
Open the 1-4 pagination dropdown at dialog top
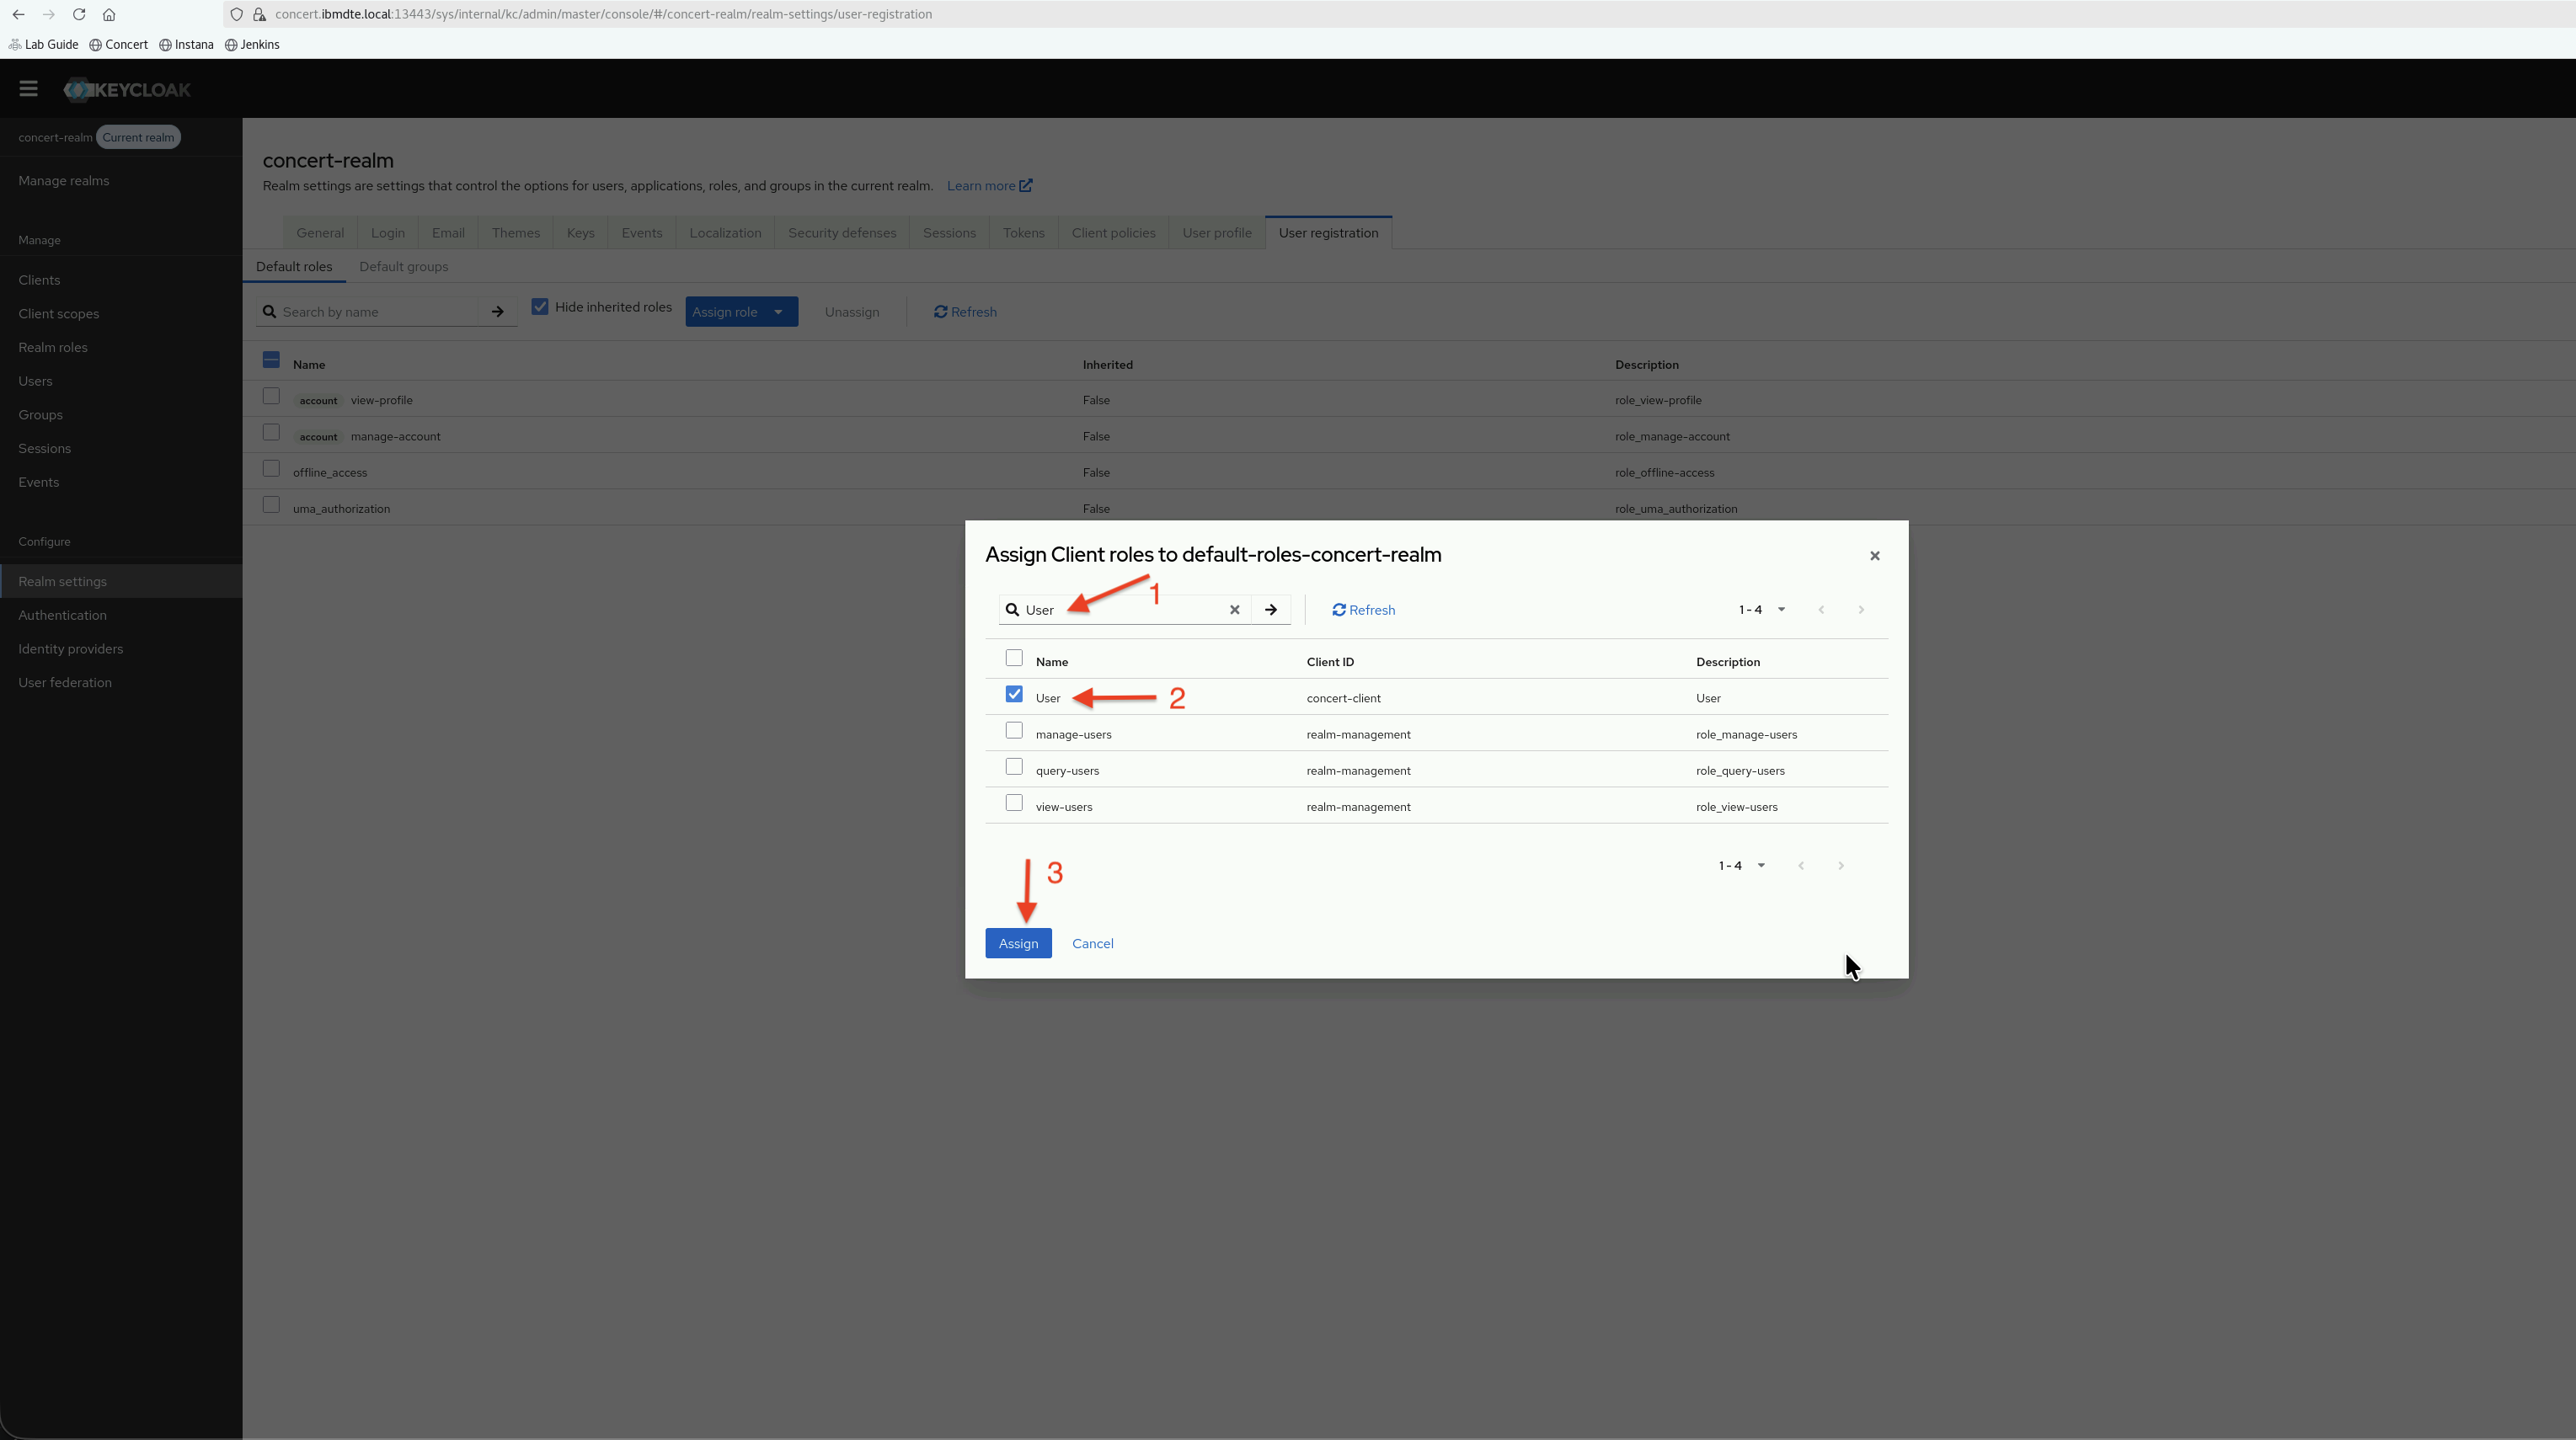pos(1762,610)
